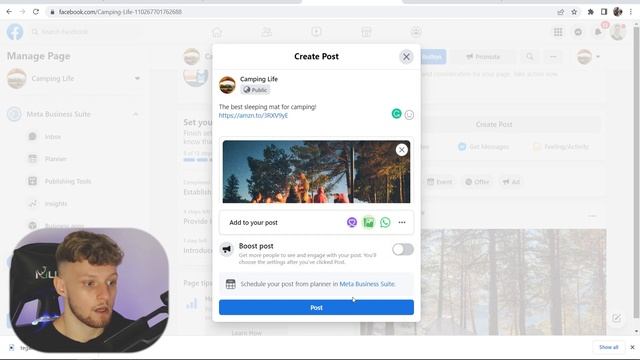Screen dimensions: 640x360
Task: Expand the Camping Life page switcher
Action: (x=137, y=78)
